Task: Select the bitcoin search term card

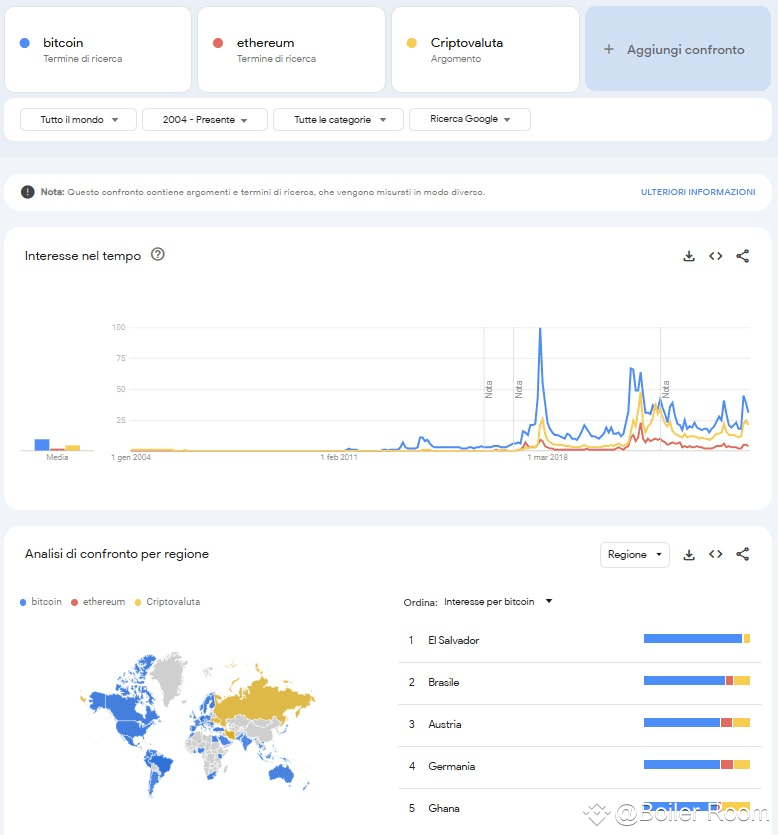Action: pos(98,49)
